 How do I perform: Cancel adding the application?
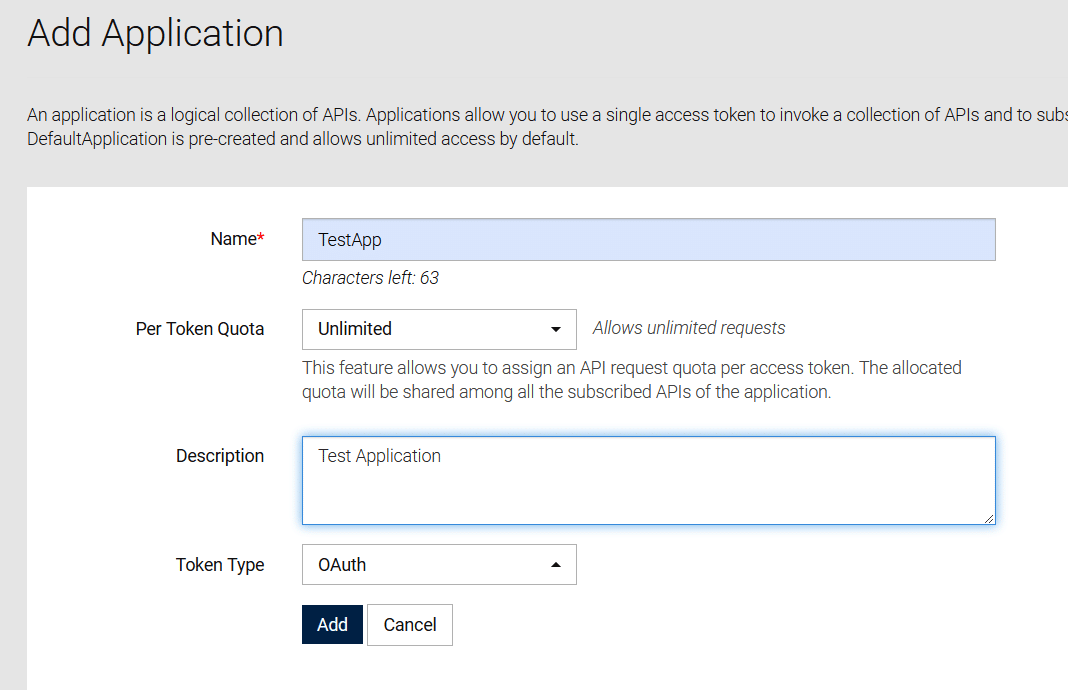click(x=410, y=625)
